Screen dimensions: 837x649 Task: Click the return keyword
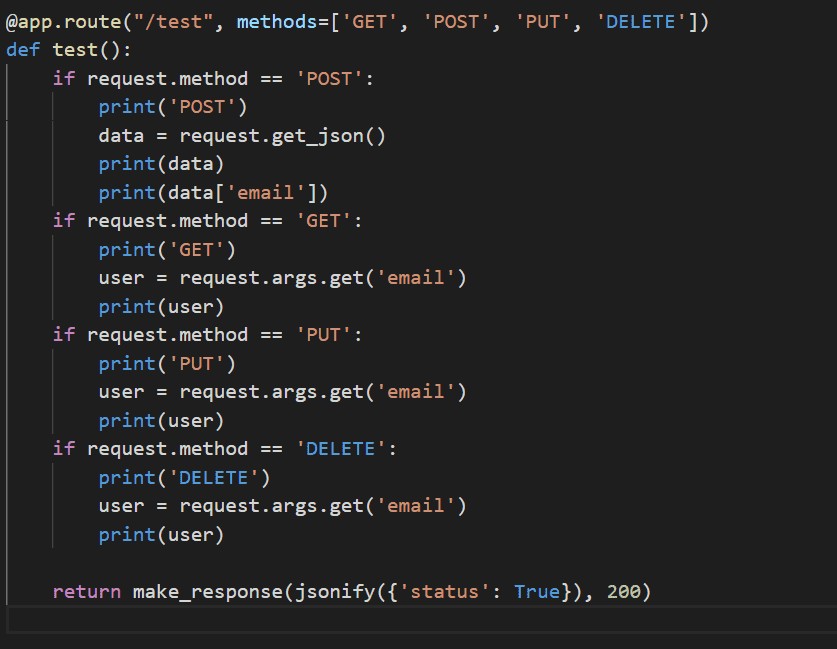pos(86,592)
